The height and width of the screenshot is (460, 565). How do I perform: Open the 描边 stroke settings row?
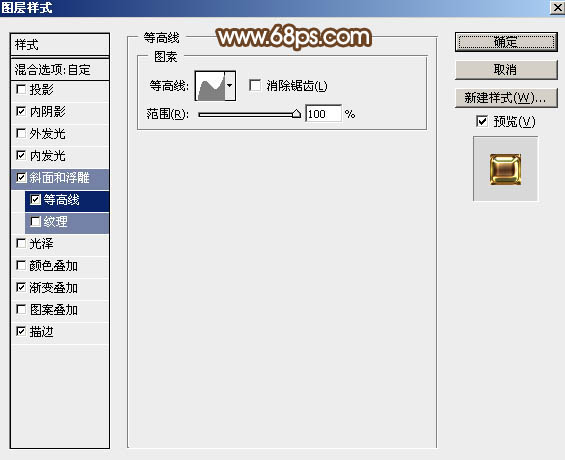click(x=60, y=333)
